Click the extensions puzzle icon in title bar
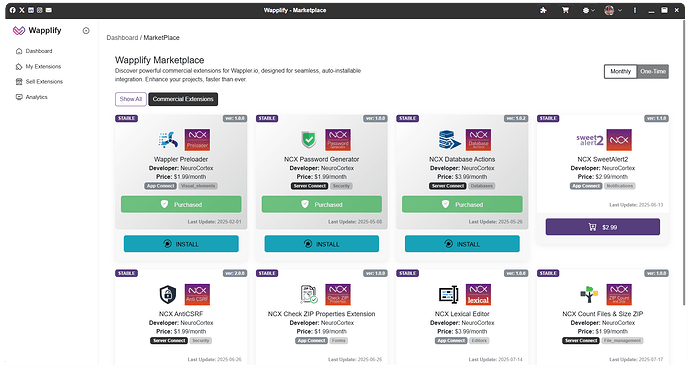690x368 pixels. point(543,10)
